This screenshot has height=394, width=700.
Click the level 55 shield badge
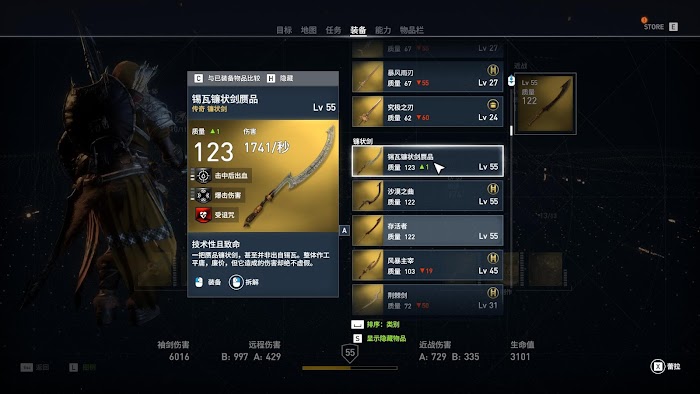pos(350,353)
